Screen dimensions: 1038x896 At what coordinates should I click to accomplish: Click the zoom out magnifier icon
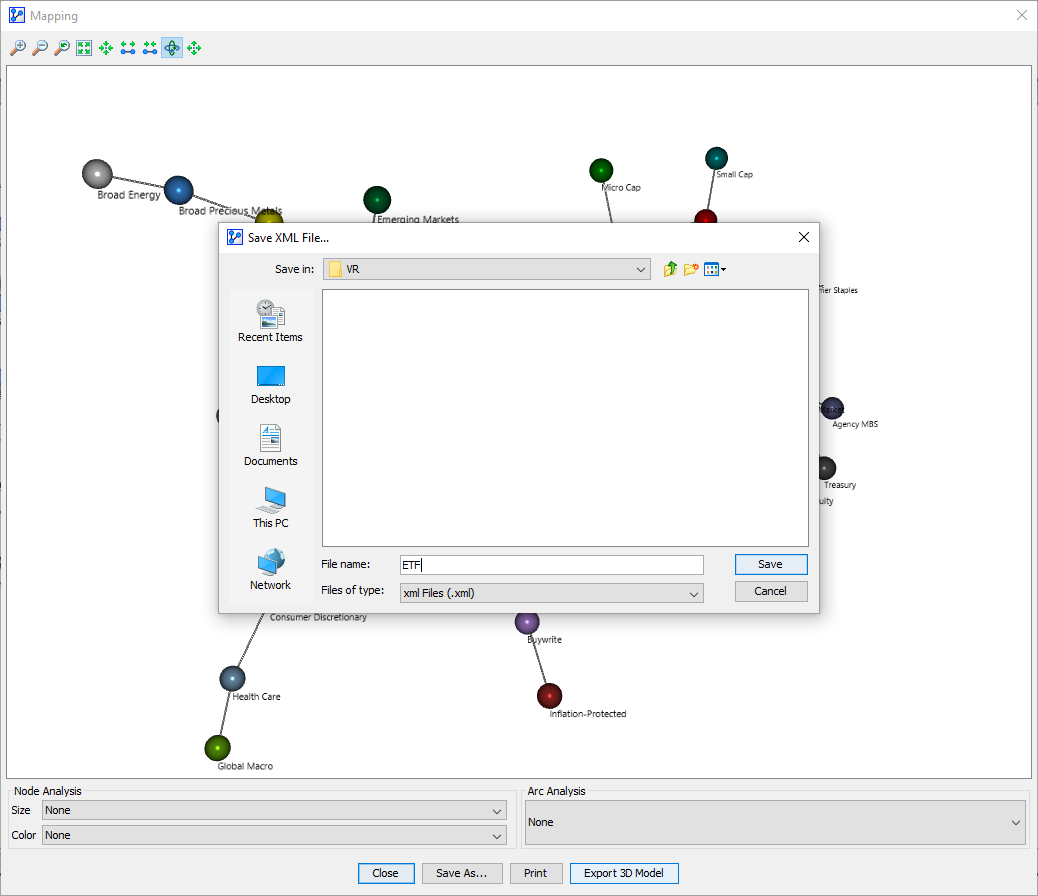point(40,48)
